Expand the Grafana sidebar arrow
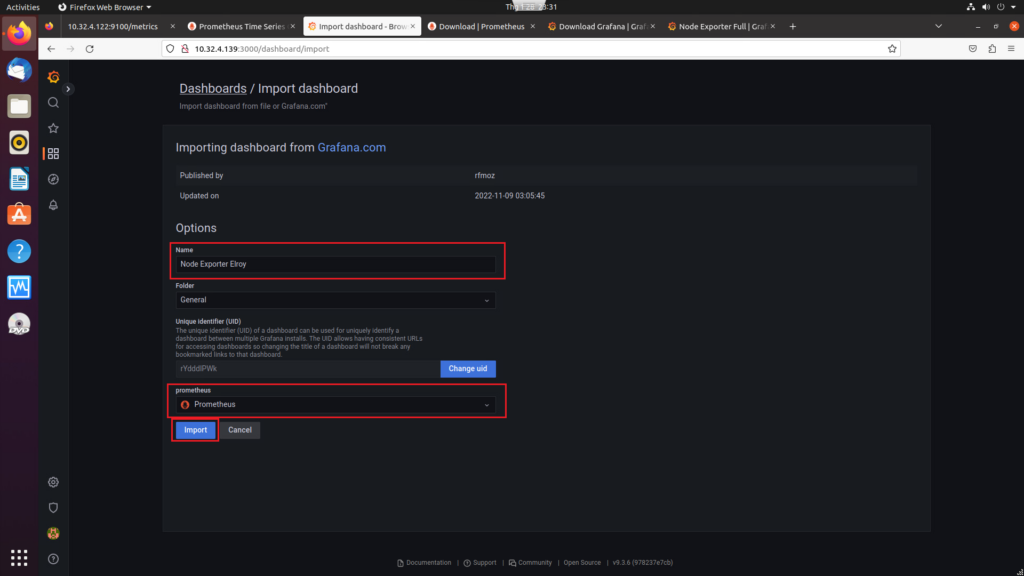The image size is (1024, 576). tap(68, 89)
